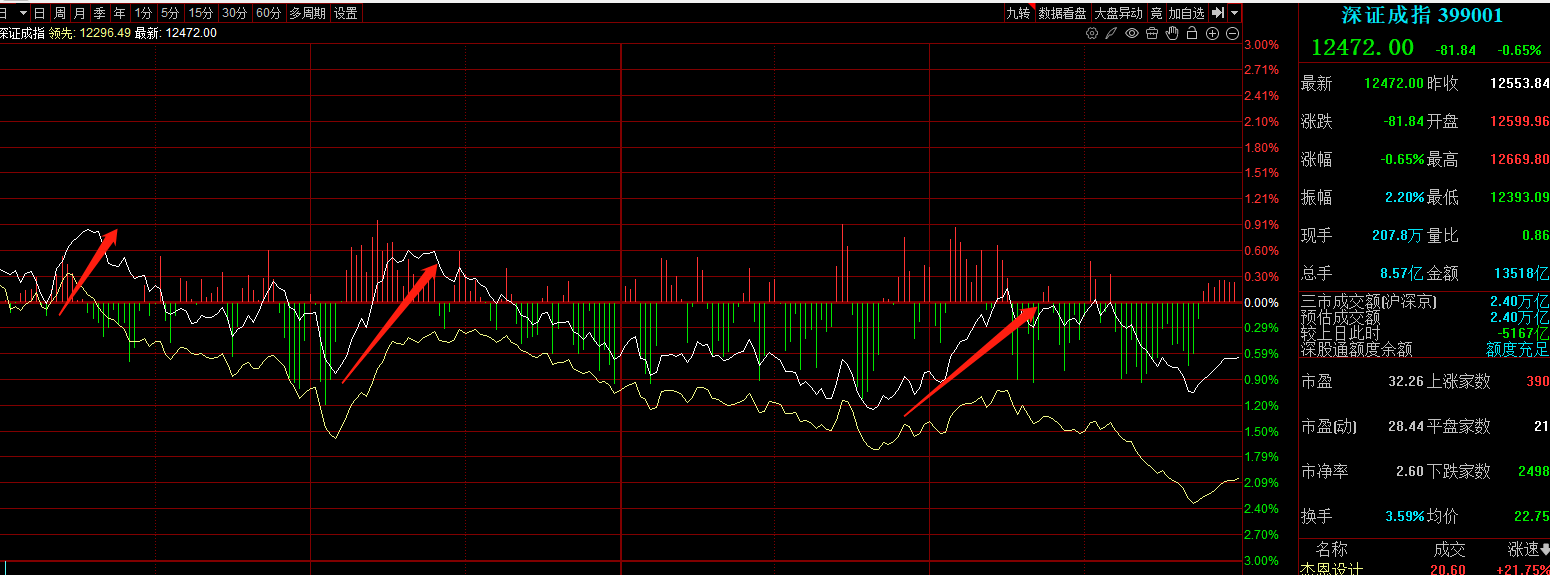Click the 总手 8.57亿 value
Viewport: 1550px width, 575px height.
(x=1401, y=273)
